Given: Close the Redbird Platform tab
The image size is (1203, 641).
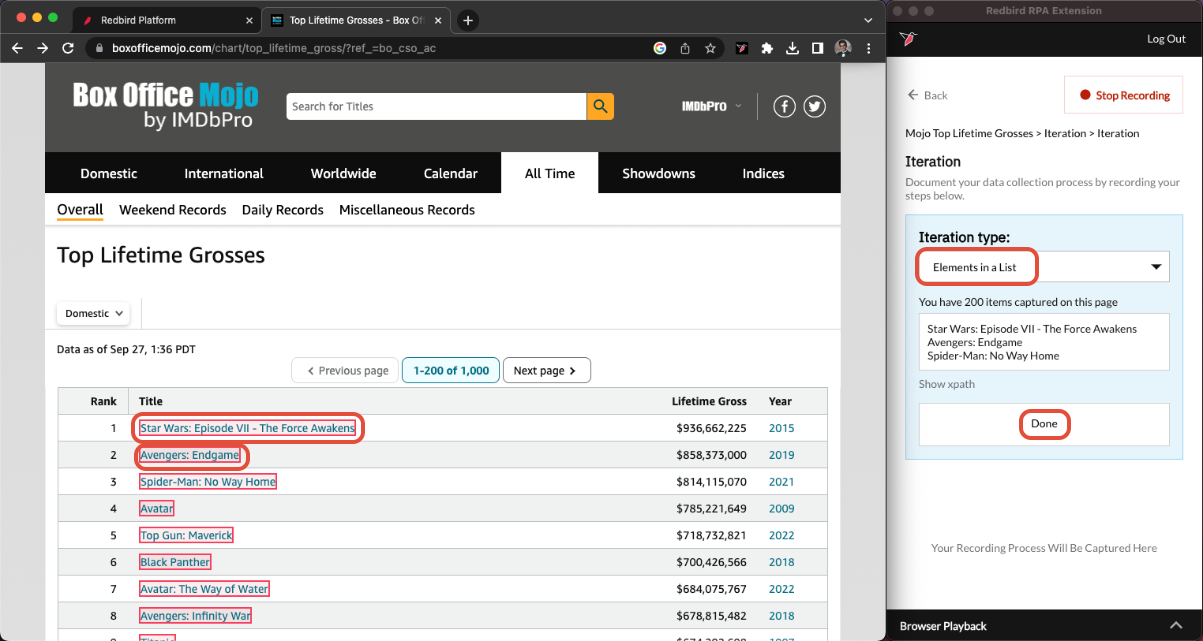Looking at the screenshot, I should (249, 20).
